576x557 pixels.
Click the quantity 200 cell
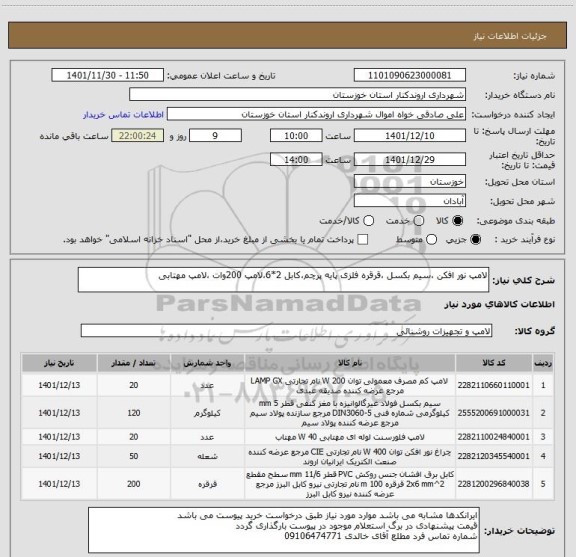133,484
